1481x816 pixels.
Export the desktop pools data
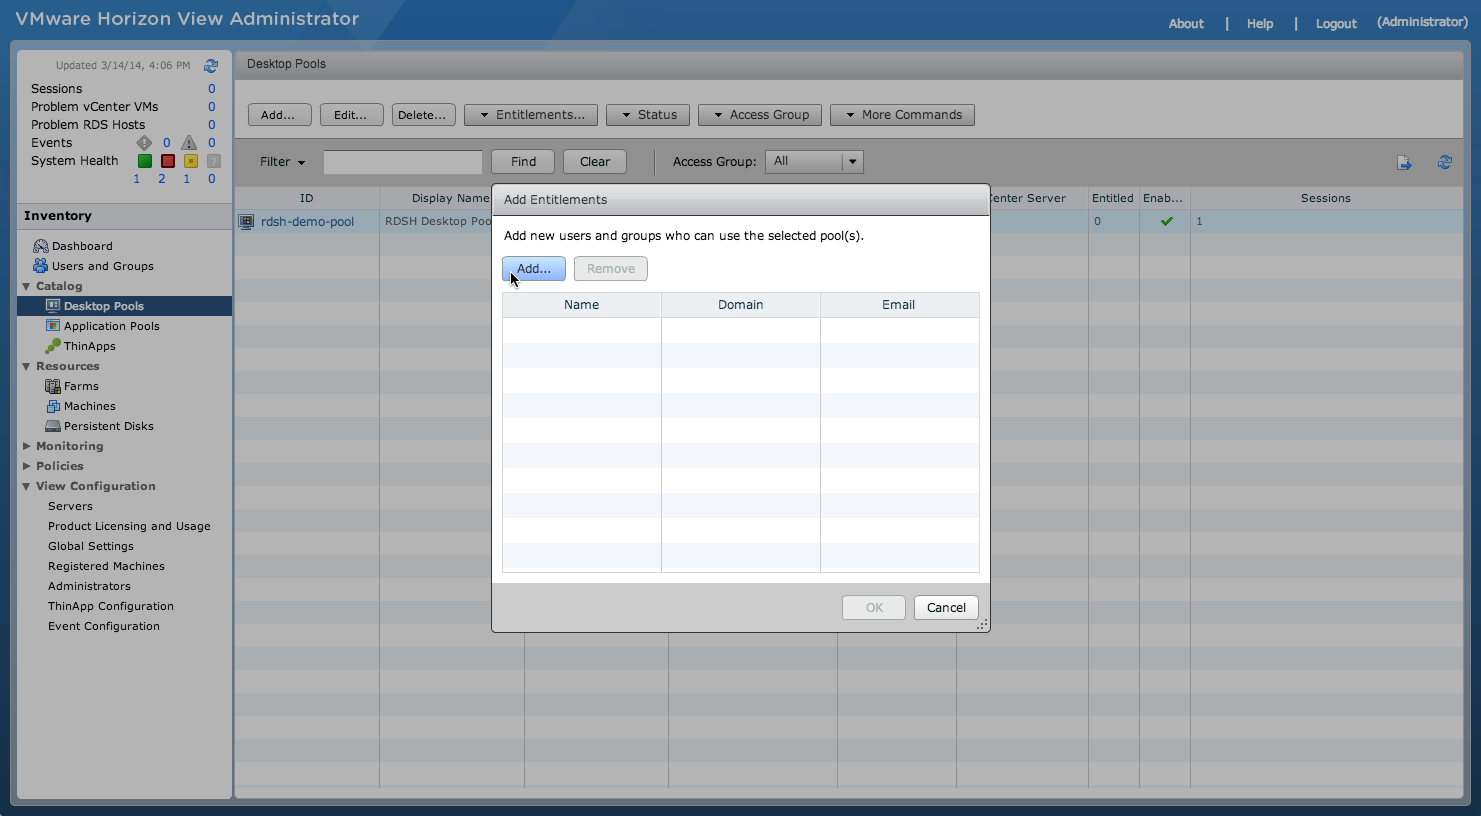(x=1406, y=161)
